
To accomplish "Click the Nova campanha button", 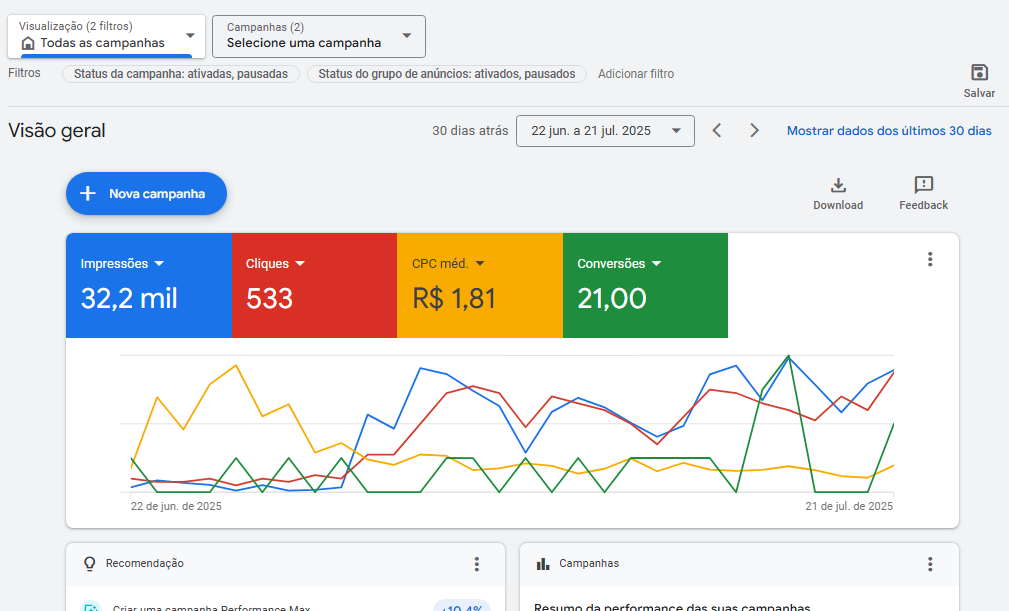I will (146, 194).
